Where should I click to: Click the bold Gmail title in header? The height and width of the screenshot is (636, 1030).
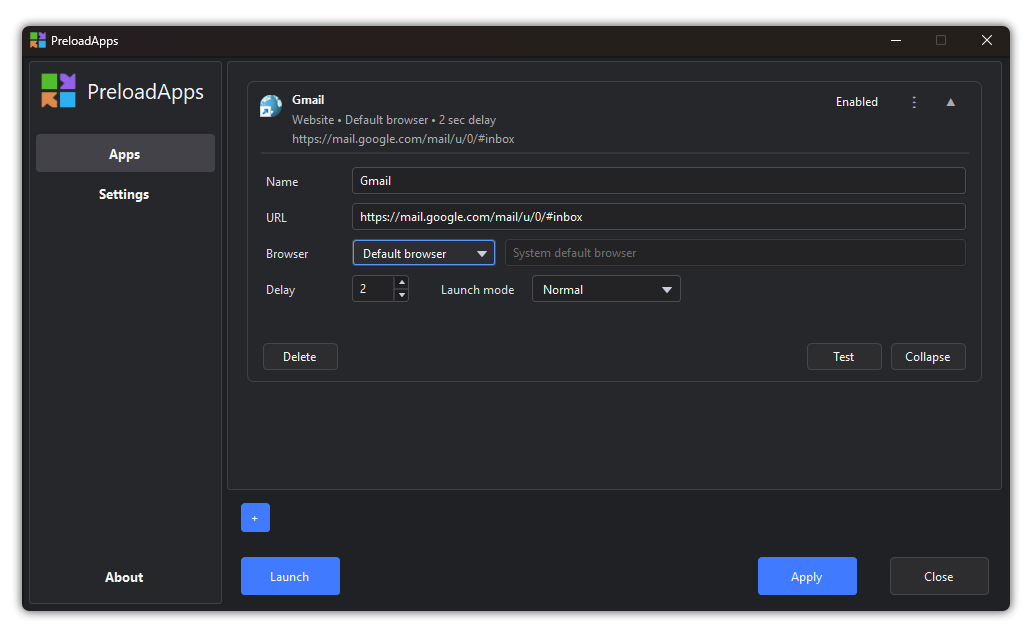click(x=308, y=100)
